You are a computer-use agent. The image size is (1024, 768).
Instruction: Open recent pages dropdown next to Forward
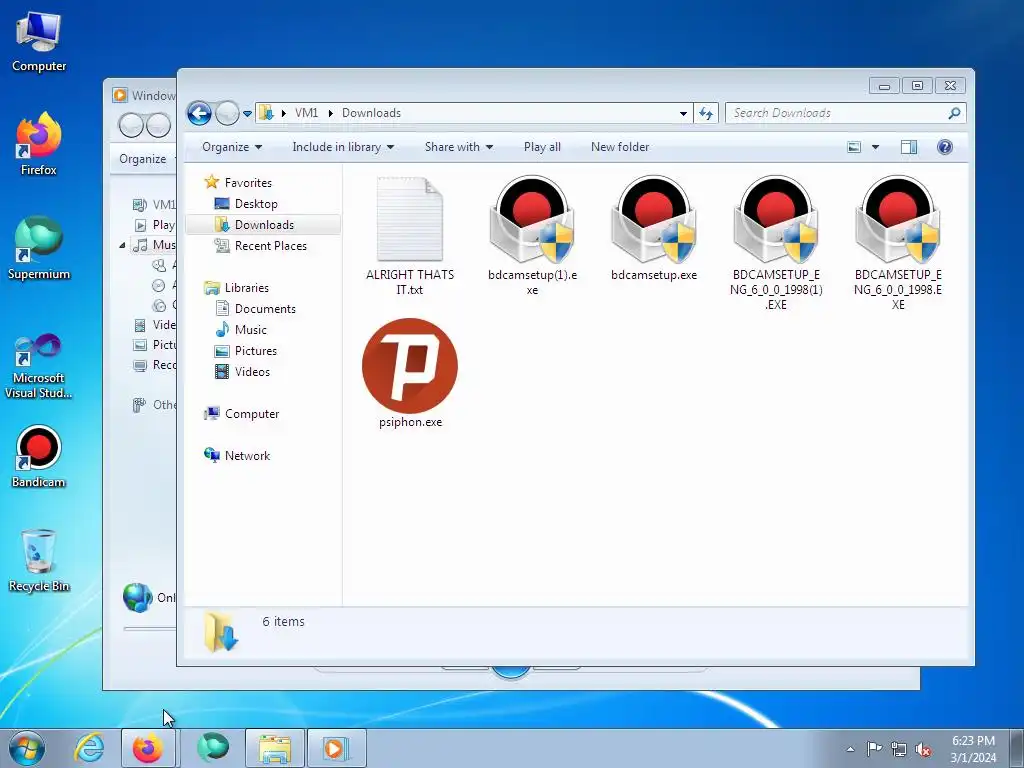tap(248, 114)
